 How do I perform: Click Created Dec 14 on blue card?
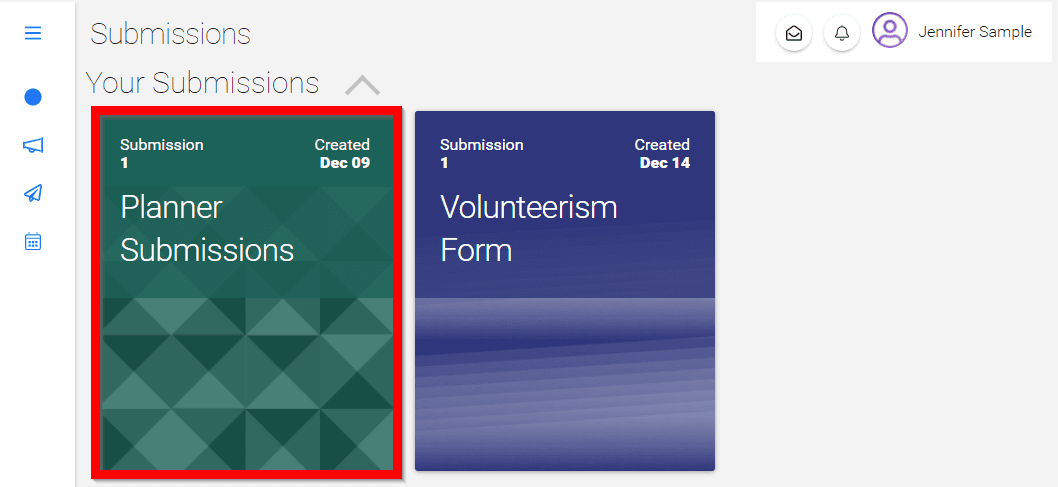[662, 154]
